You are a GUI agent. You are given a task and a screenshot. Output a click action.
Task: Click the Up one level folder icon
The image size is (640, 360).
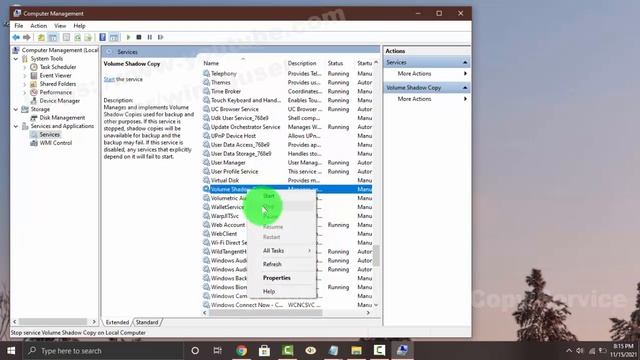[41, 37]
